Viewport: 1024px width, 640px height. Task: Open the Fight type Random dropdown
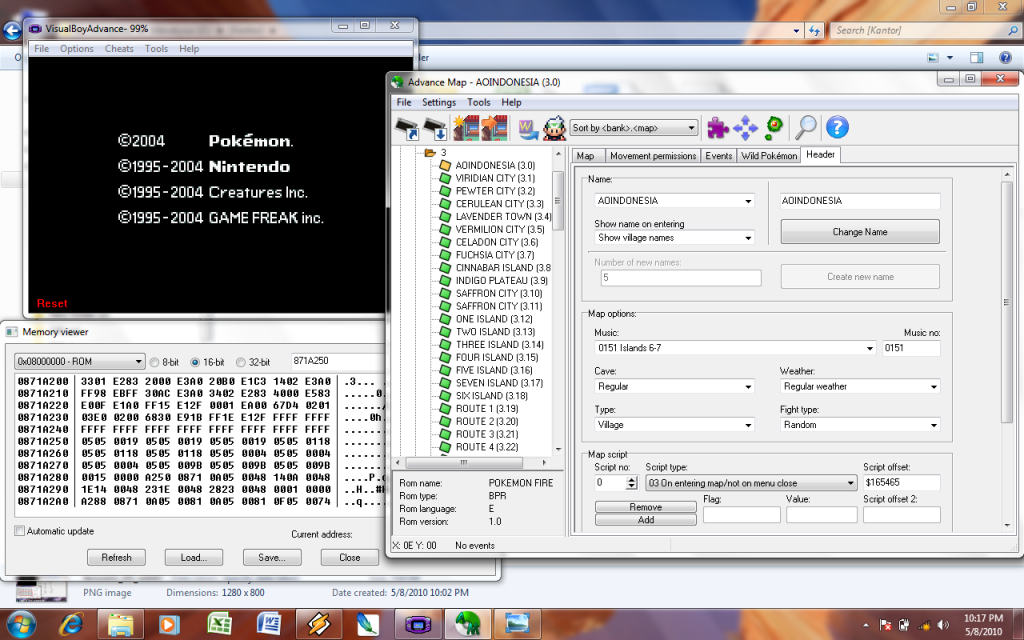[x=859, y=424]
